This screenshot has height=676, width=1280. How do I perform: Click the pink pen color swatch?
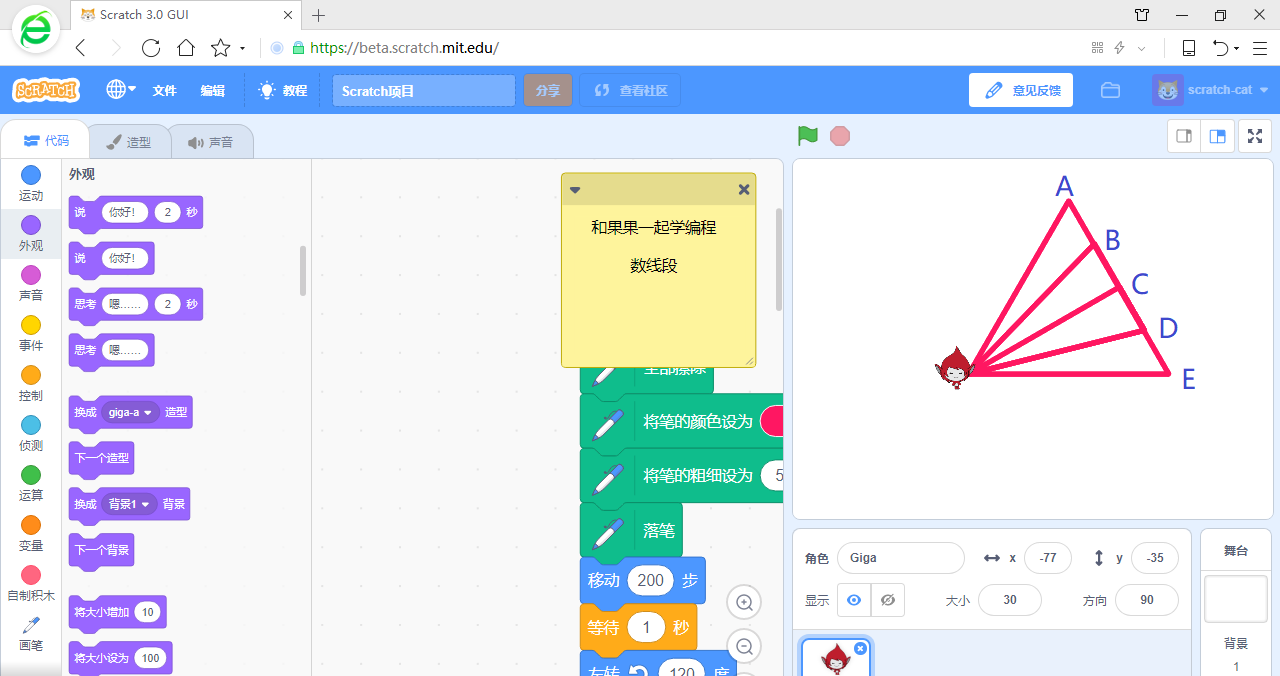coord(771,421)
